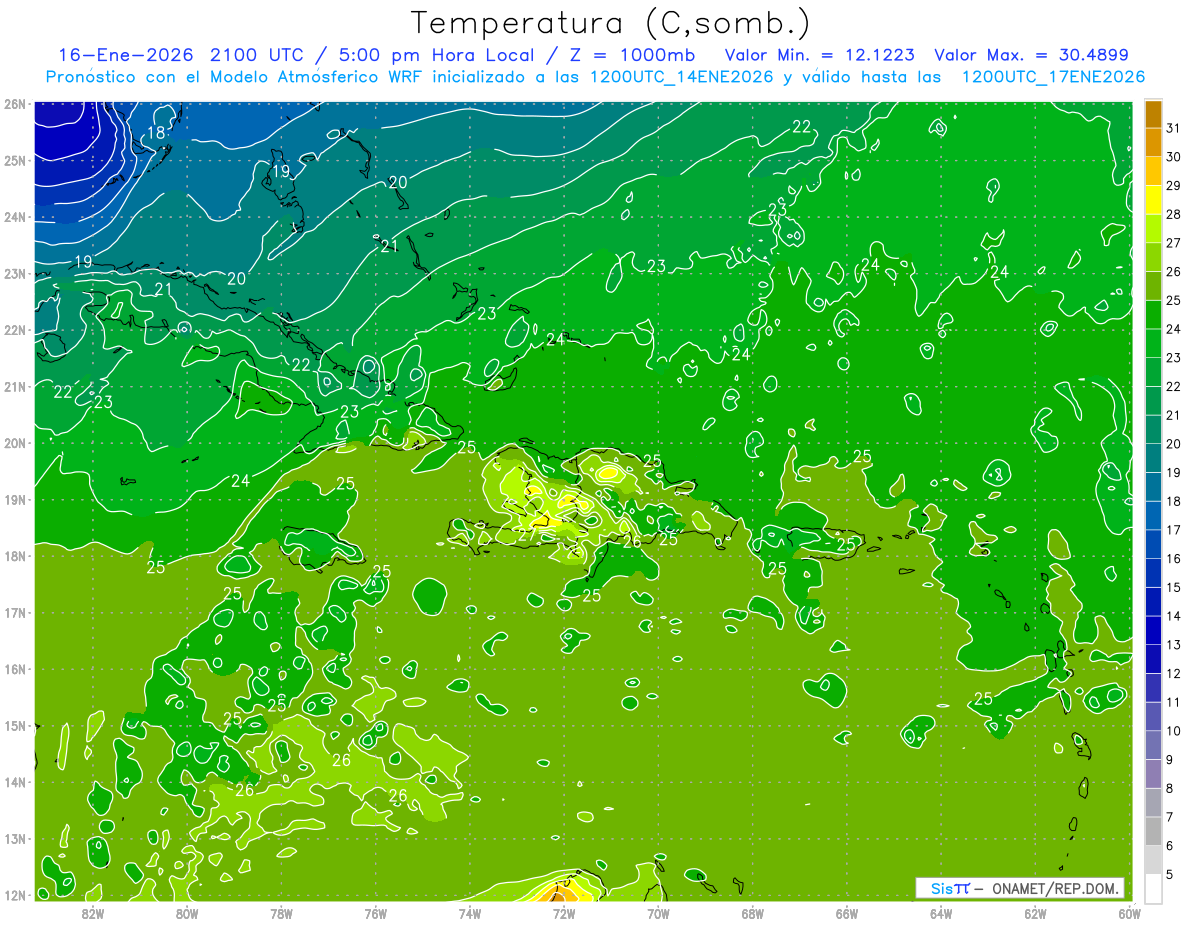Image resolution: width=1200 pixels, height=927 pixels.
Task: Select the color scale value label '12'
Action: pyautogui.click(x=1175, y=673)
